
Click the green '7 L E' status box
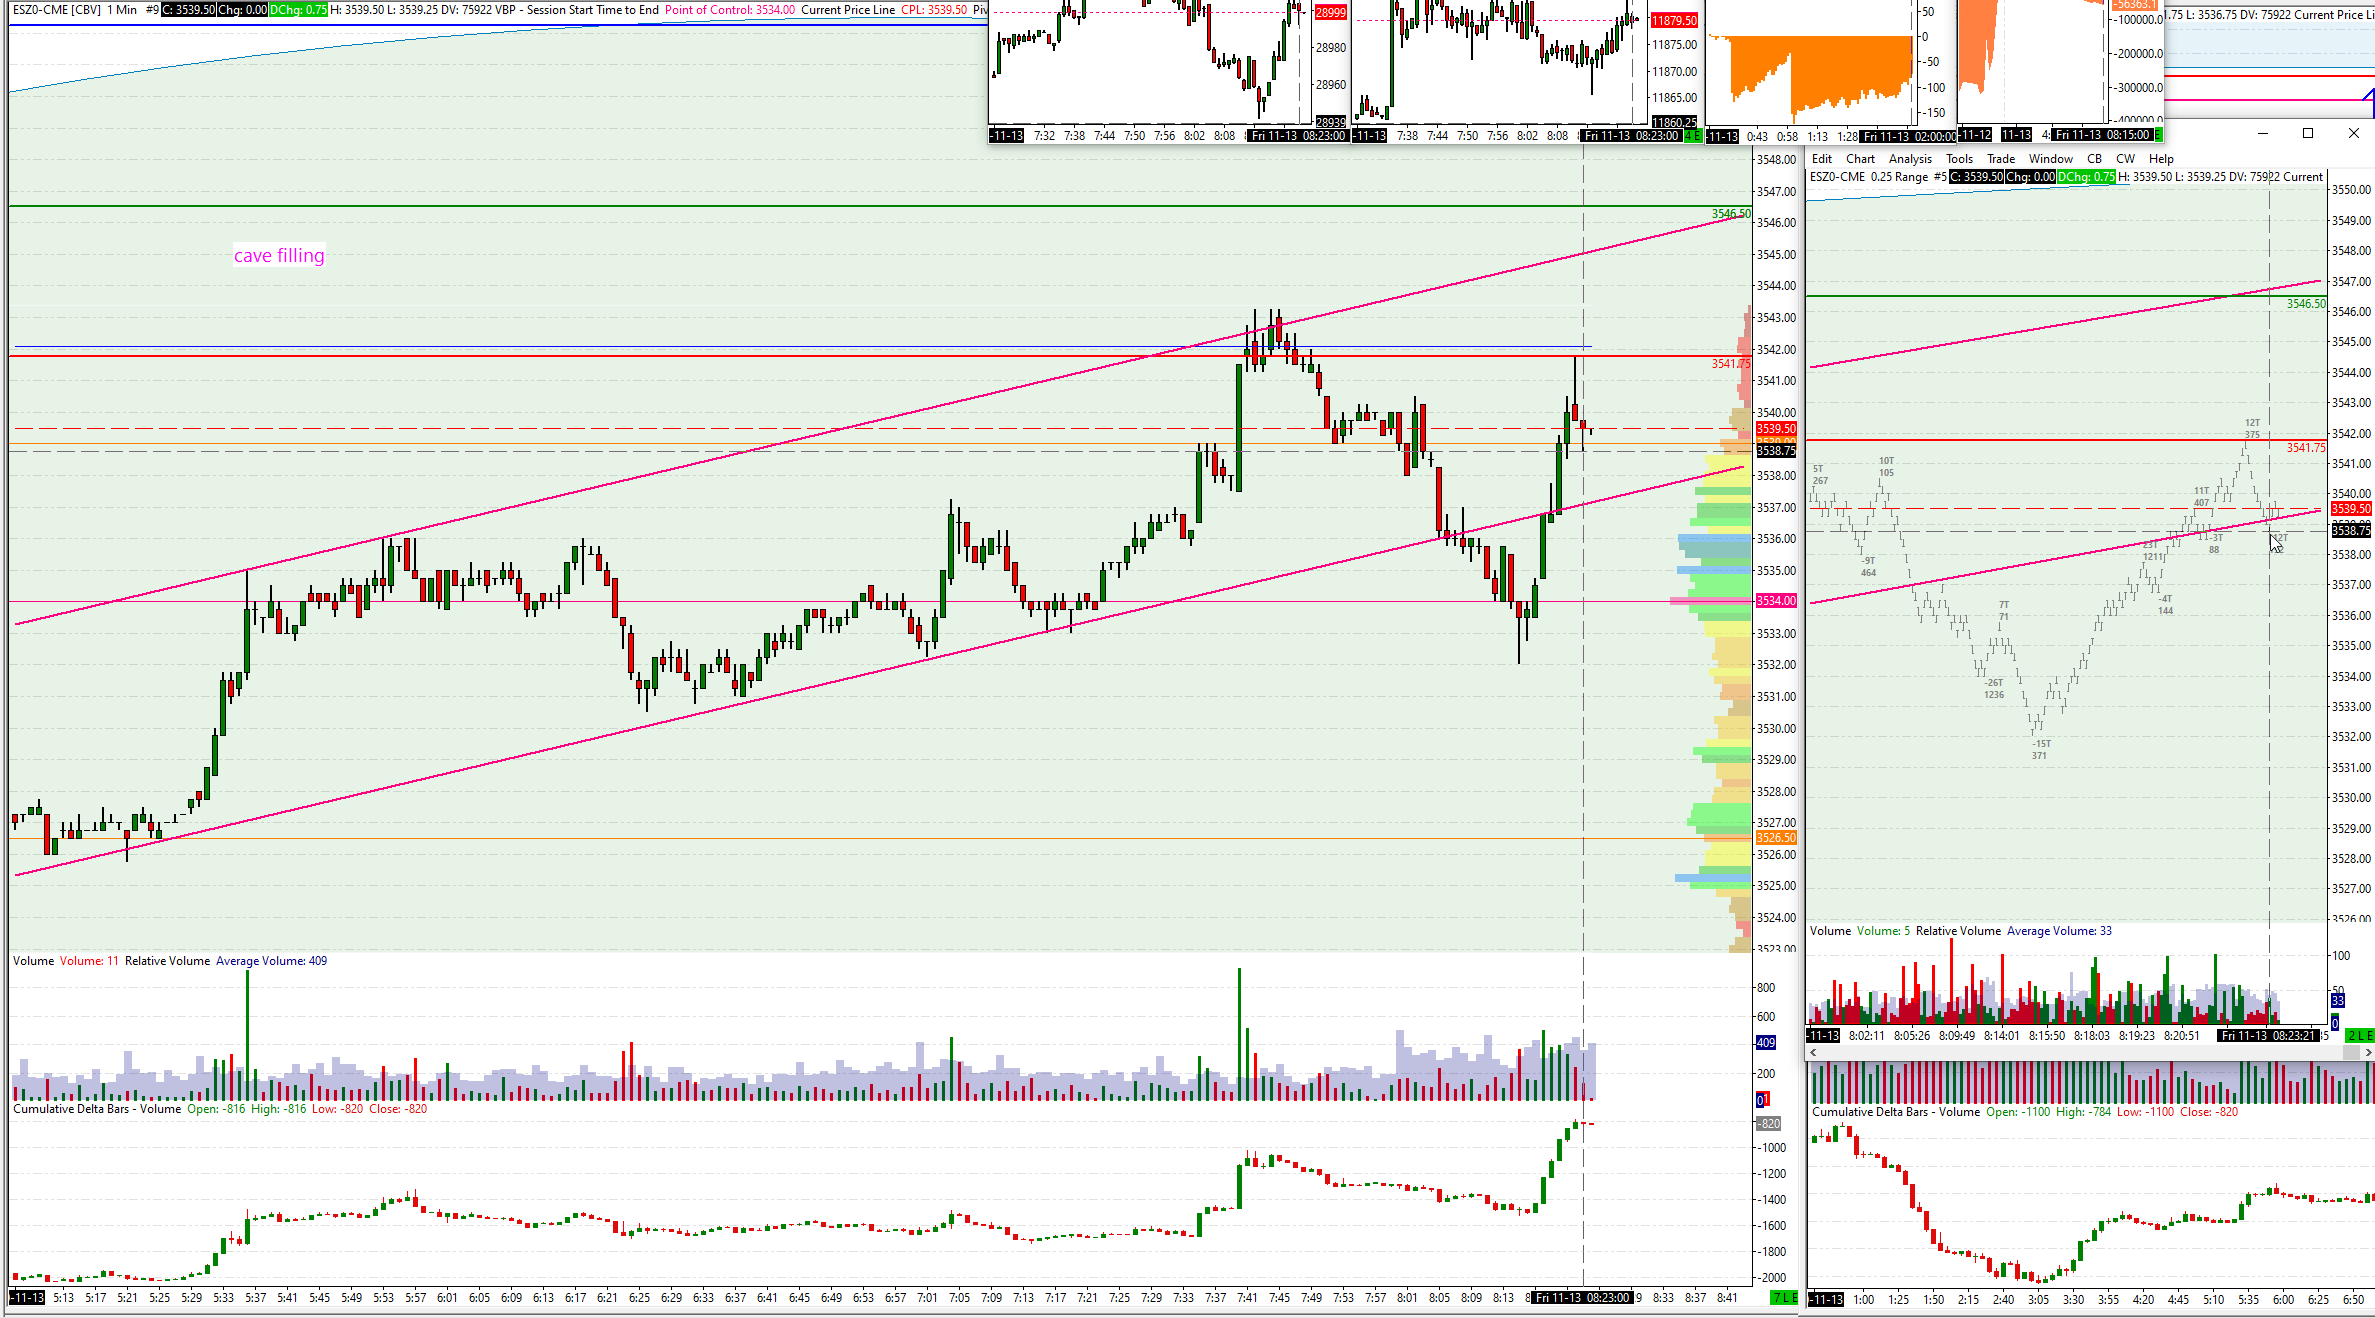click(x=1783, y=1298)
